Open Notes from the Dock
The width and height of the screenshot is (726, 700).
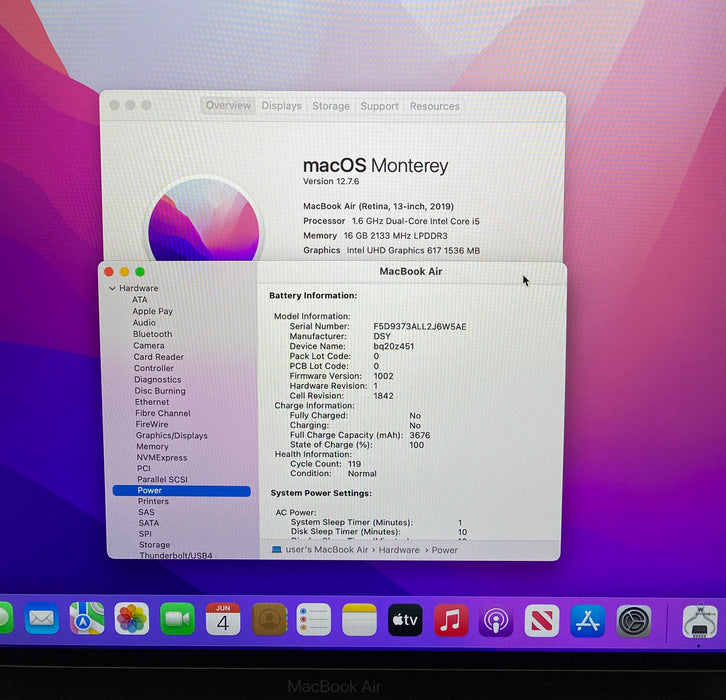(x=359, y=619)
